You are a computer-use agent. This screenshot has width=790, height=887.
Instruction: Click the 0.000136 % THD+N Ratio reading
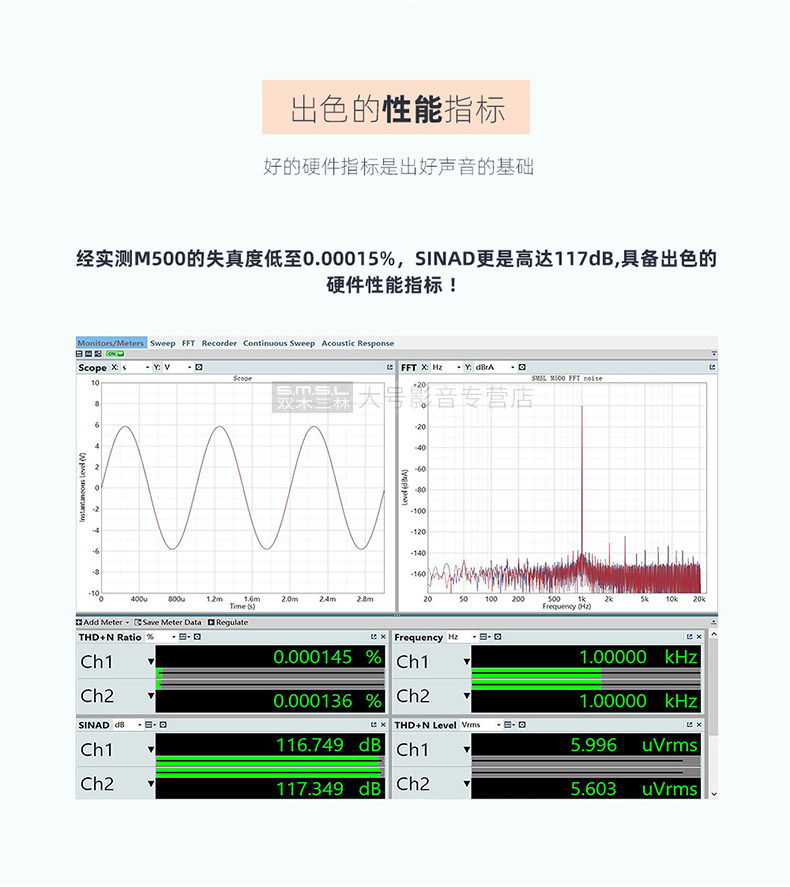327,701
